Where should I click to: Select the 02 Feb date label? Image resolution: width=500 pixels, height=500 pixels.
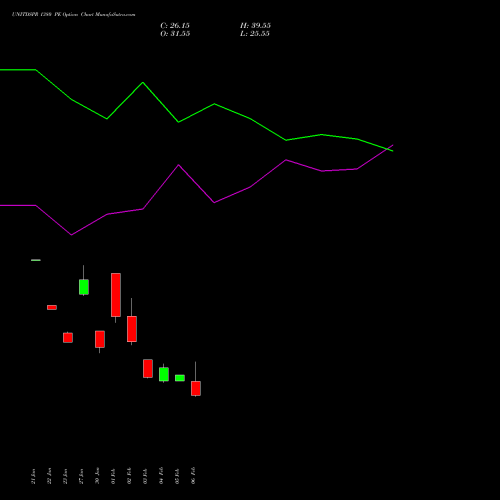click(x=129, y=476)
